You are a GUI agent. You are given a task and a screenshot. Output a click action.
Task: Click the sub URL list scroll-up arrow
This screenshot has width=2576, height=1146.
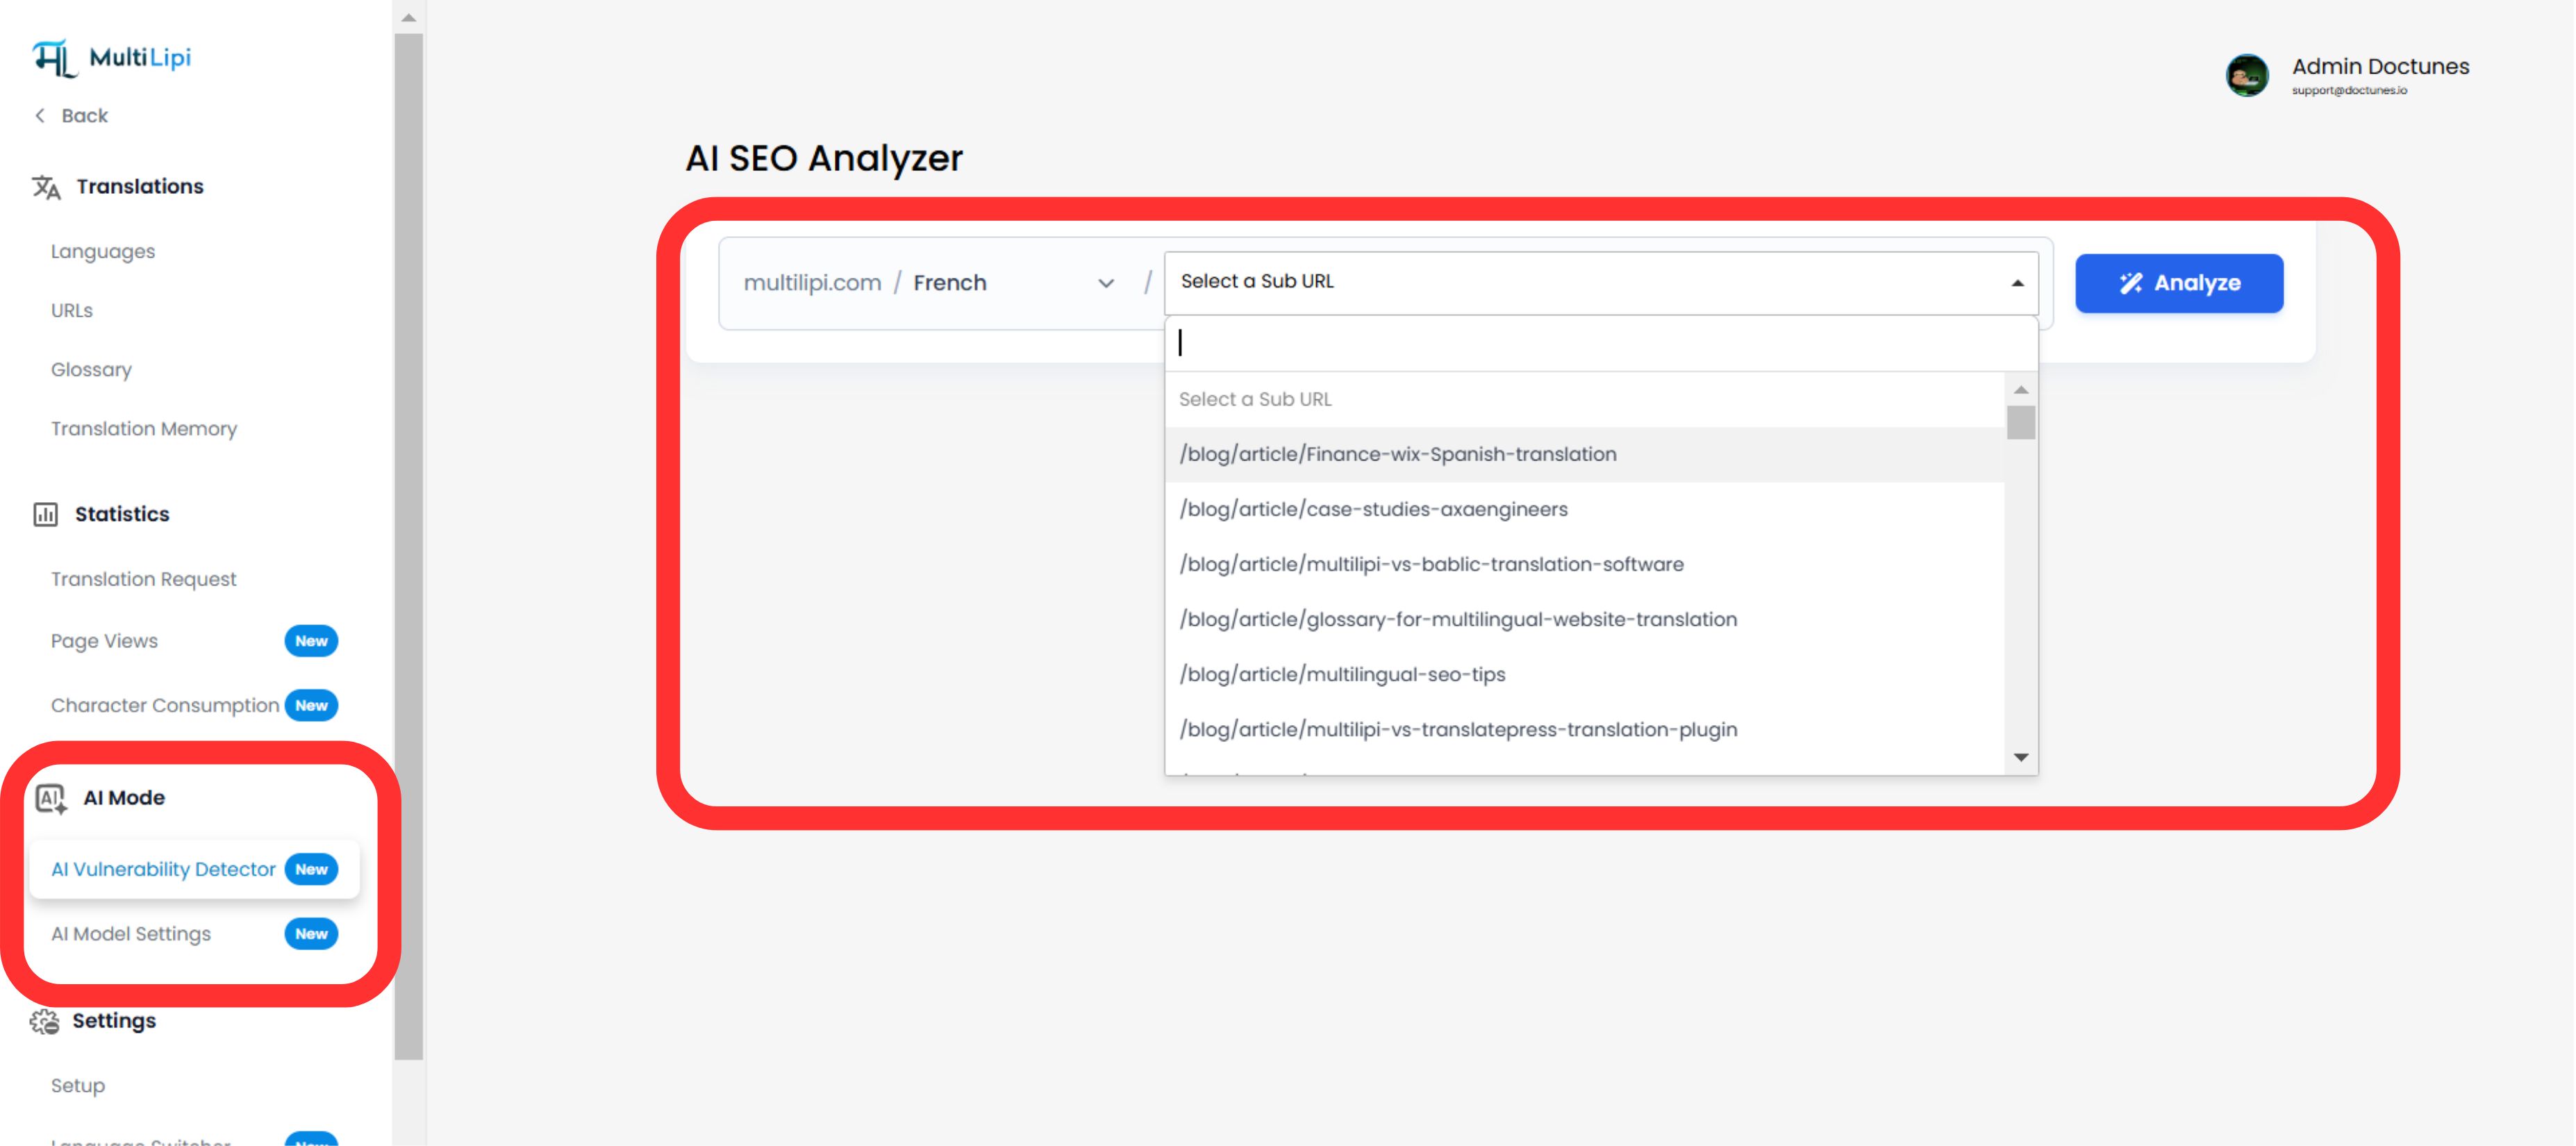coord(2020,390)
